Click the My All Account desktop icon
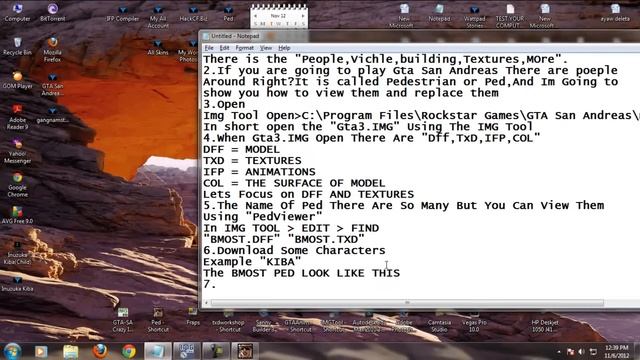The image size is (640, 360). tap(158, 16)
